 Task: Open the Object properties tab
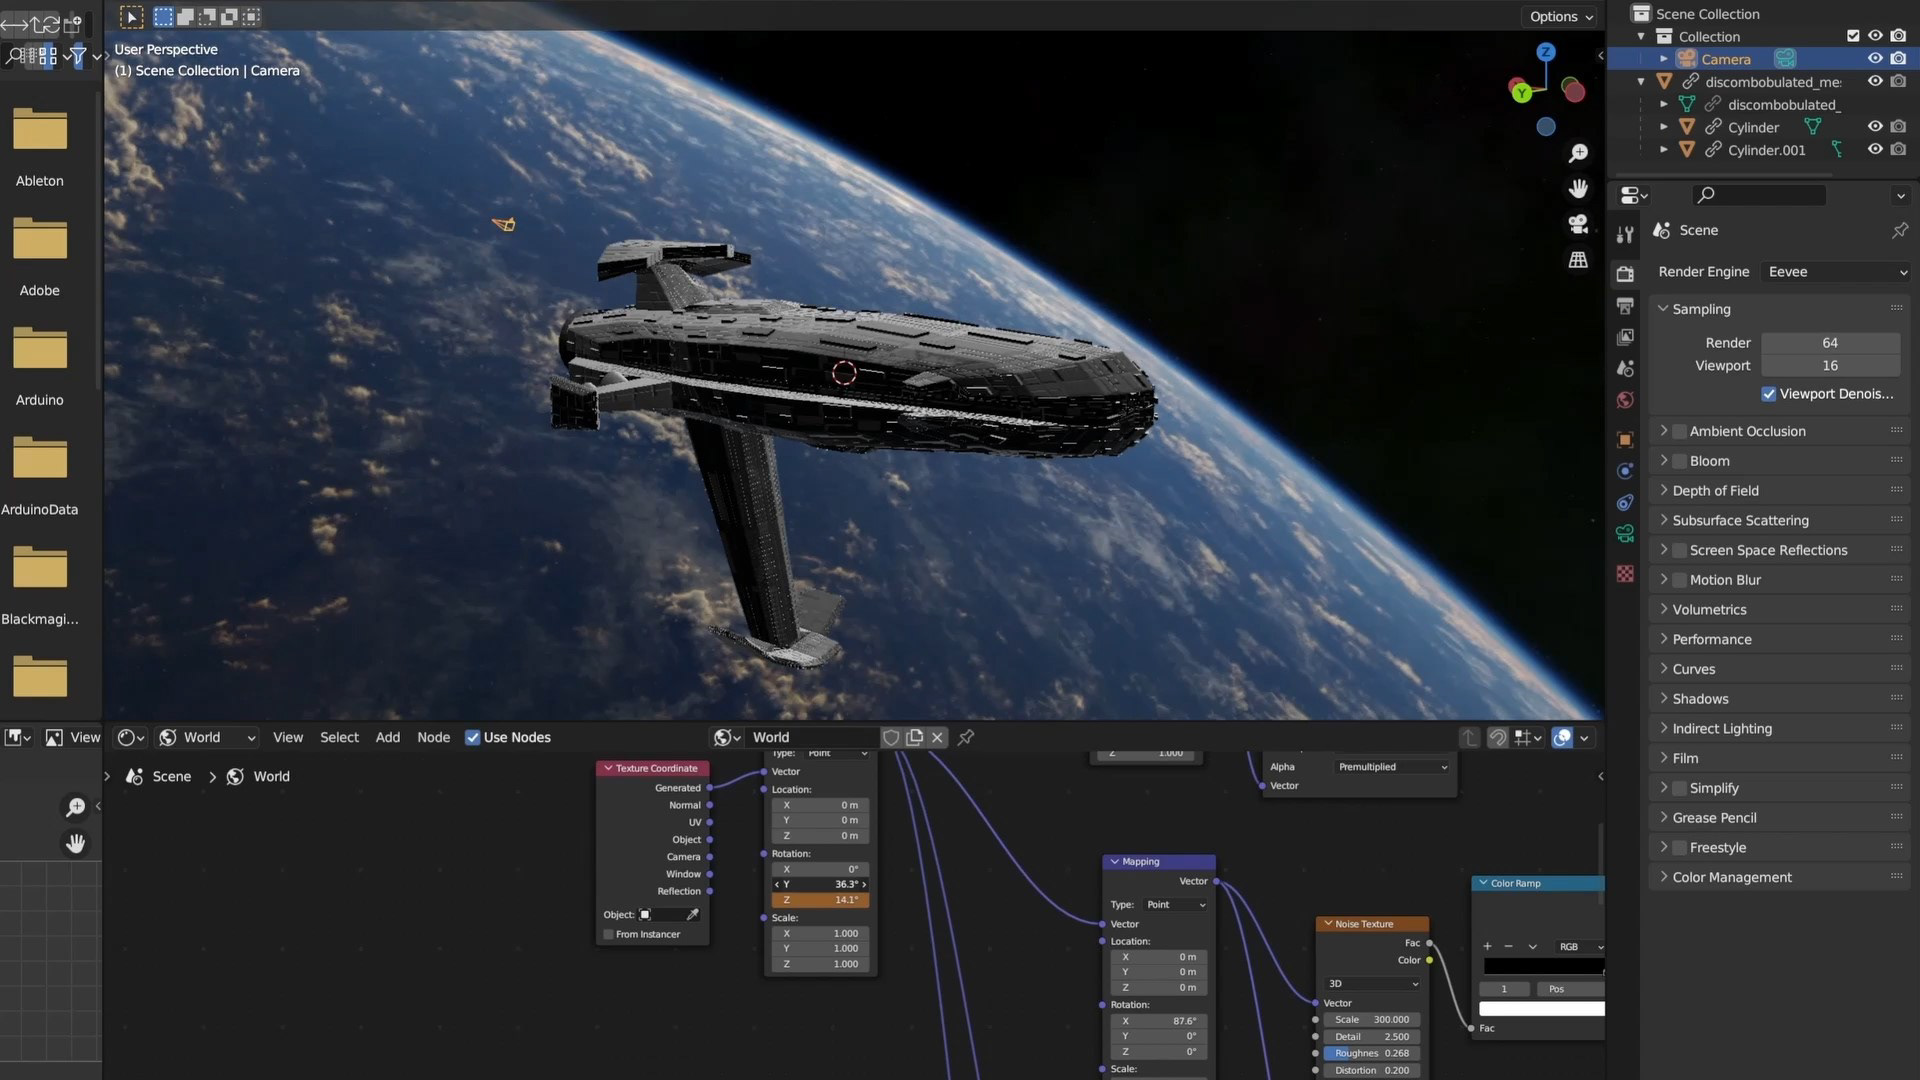[x=1625, y=439]
